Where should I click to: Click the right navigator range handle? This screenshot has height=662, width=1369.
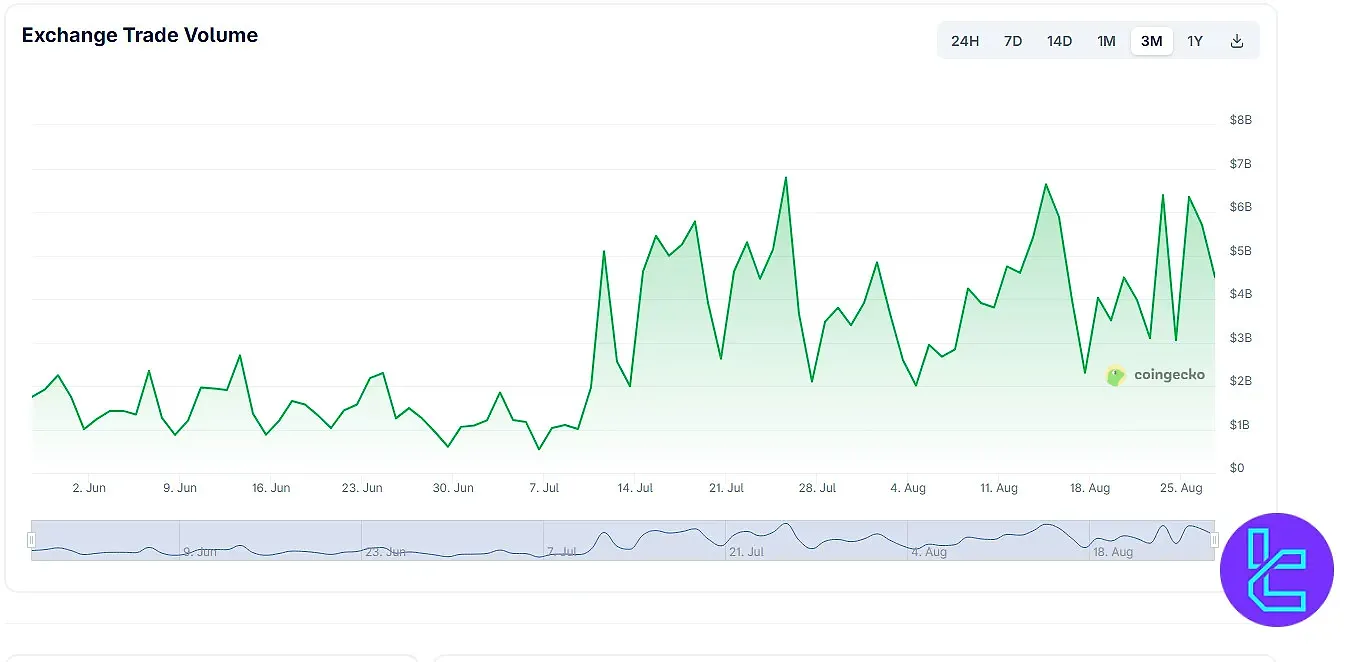click(1215, 540)
